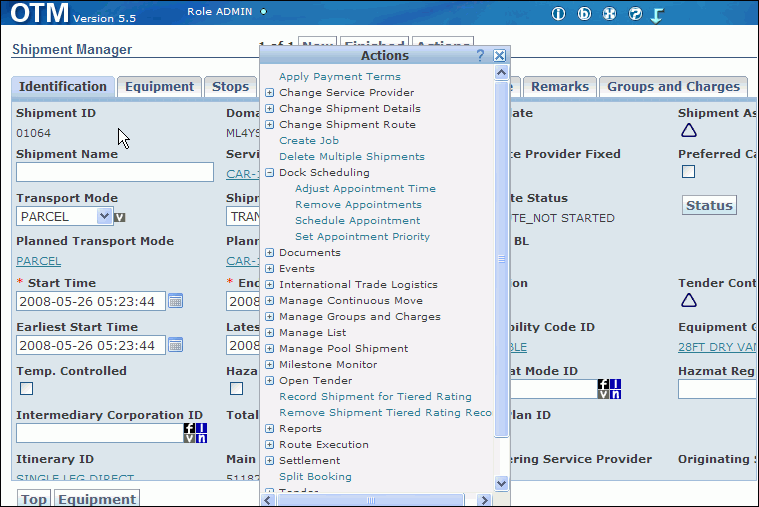Viewport: 759px width, 507px height.
Task: Toggle the Hazardous checkbox
Action: [236, 388]
